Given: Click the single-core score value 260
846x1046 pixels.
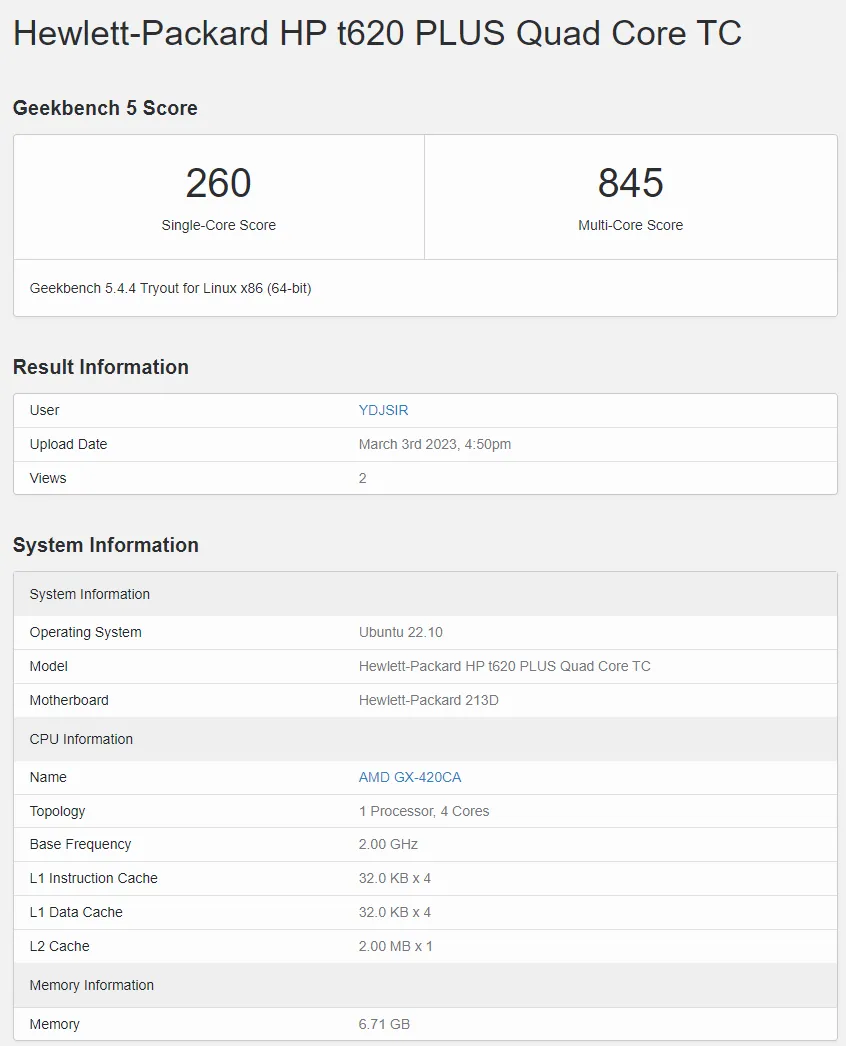Looking at the screenshot, I should point(218,183).
